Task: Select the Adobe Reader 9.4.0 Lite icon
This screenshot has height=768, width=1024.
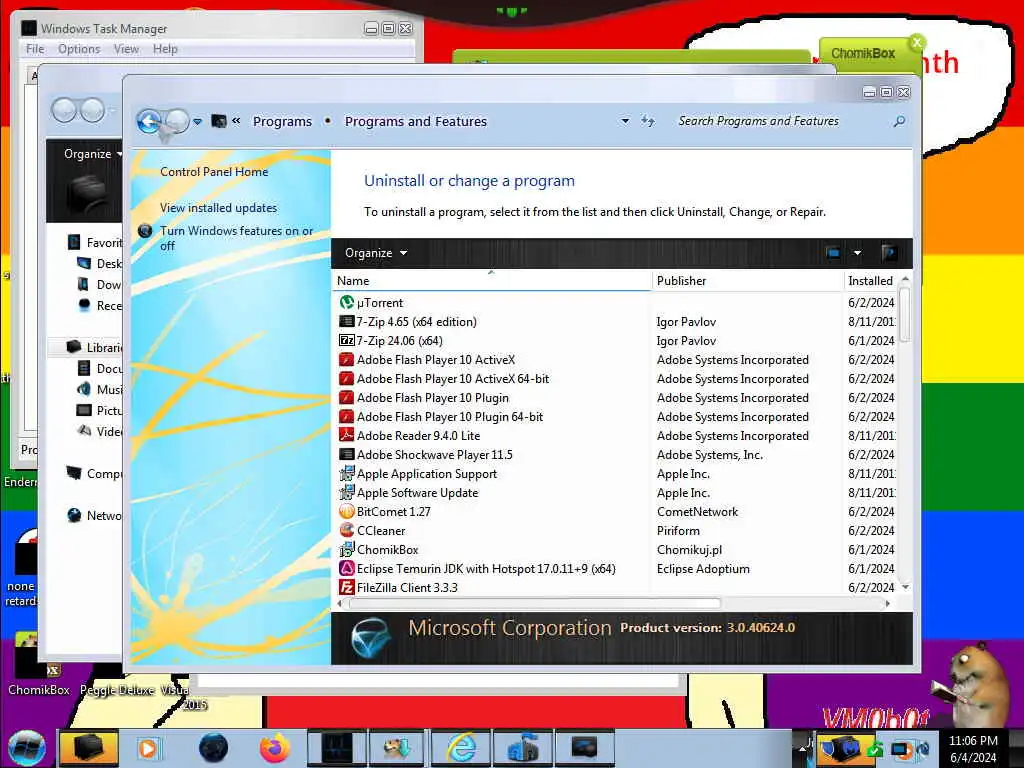Action: [346, 436]
